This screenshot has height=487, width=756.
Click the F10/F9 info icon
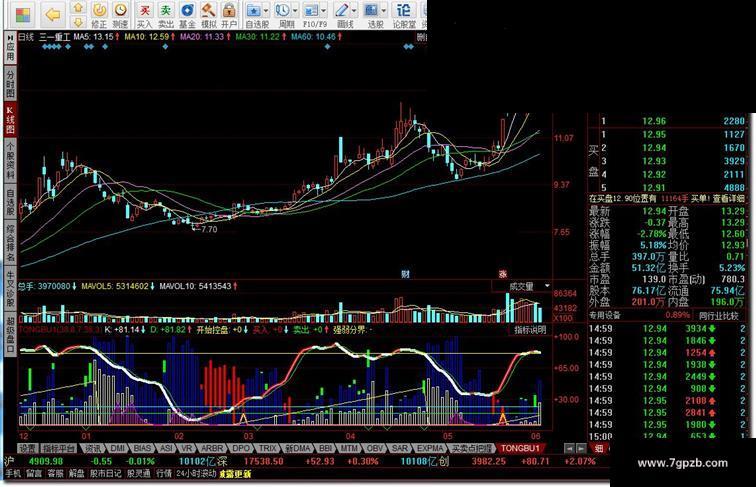pos(311,10)
